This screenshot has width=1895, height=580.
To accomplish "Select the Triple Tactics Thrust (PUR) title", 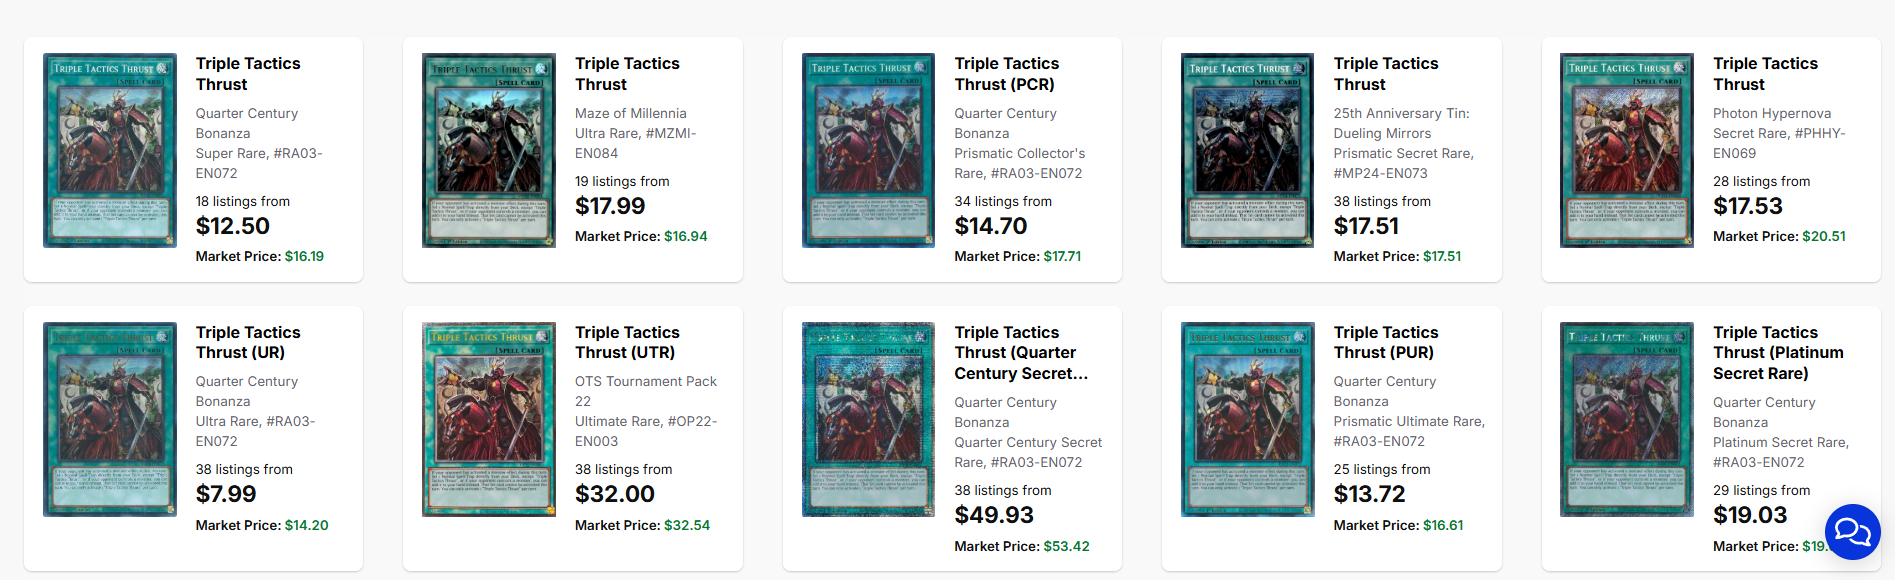I will (1386, 342).
